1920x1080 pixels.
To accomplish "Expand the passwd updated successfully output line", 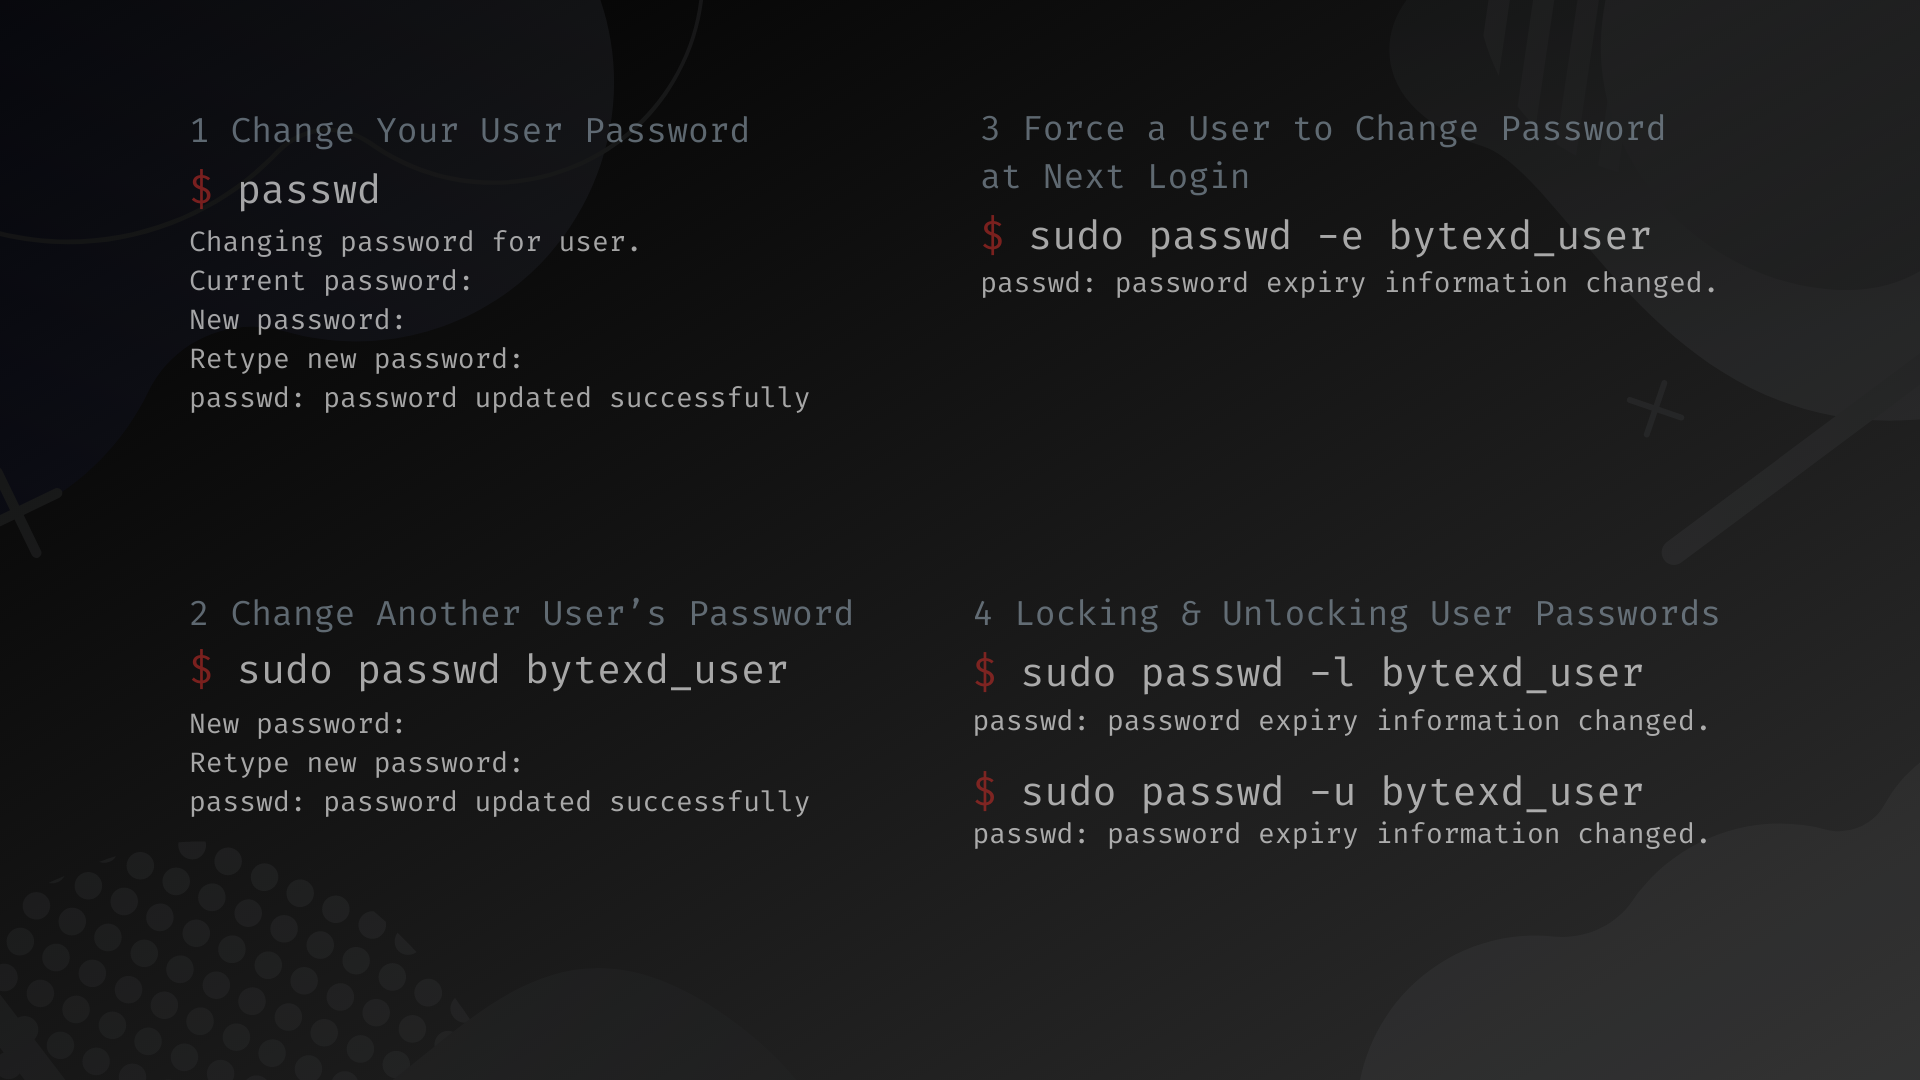I will point(498,397).
